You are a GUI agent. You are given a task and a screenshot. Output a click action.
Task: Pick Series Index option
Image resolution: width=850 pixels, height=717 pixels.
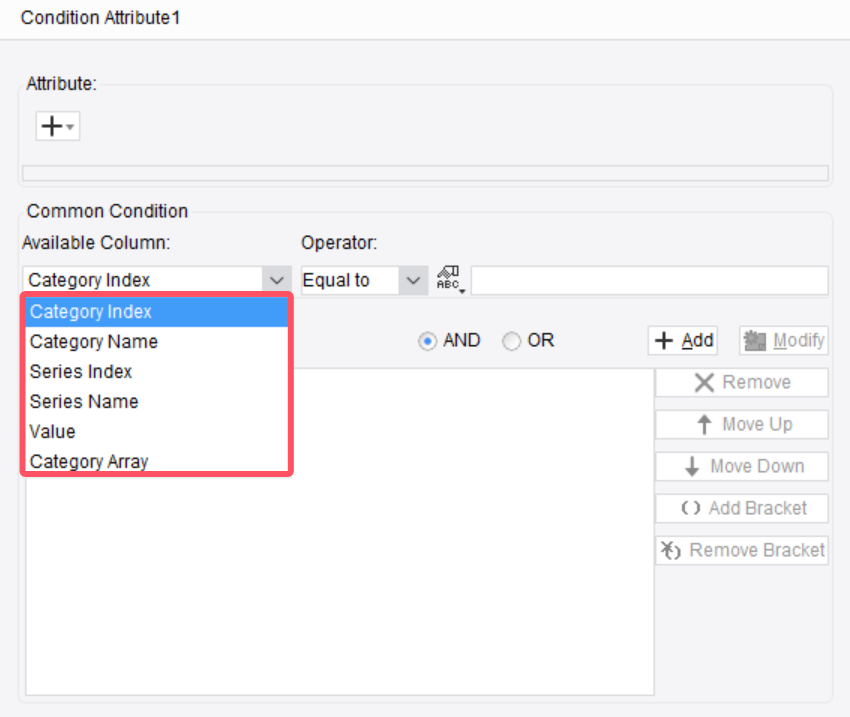tap(157, 372)
